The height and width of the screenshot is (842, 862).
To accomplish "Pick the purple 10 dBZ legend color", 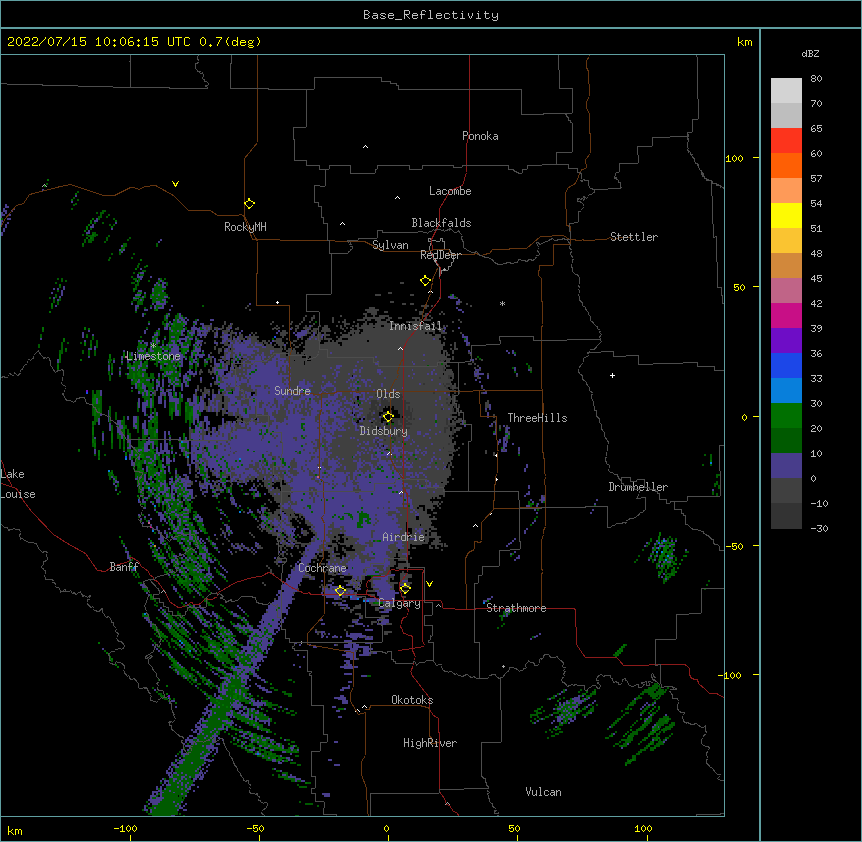I will [x=786, y=466].
